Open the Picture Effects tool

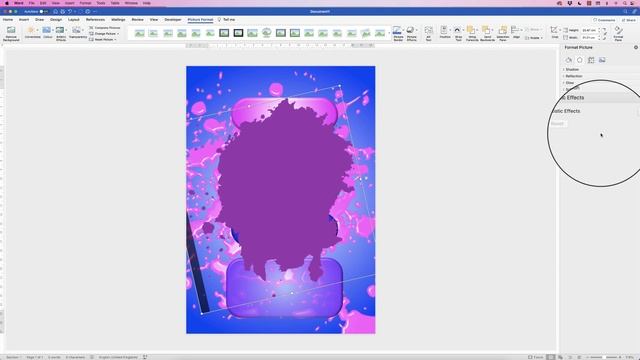pos(411,33)
